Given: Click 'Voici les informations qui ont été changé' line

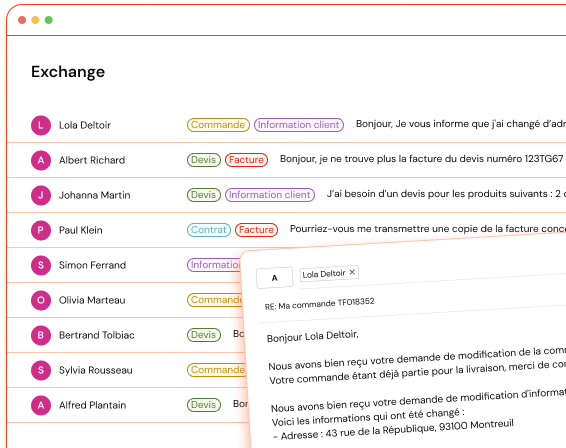Looking at the screenshot, I should tap(368, 417).
